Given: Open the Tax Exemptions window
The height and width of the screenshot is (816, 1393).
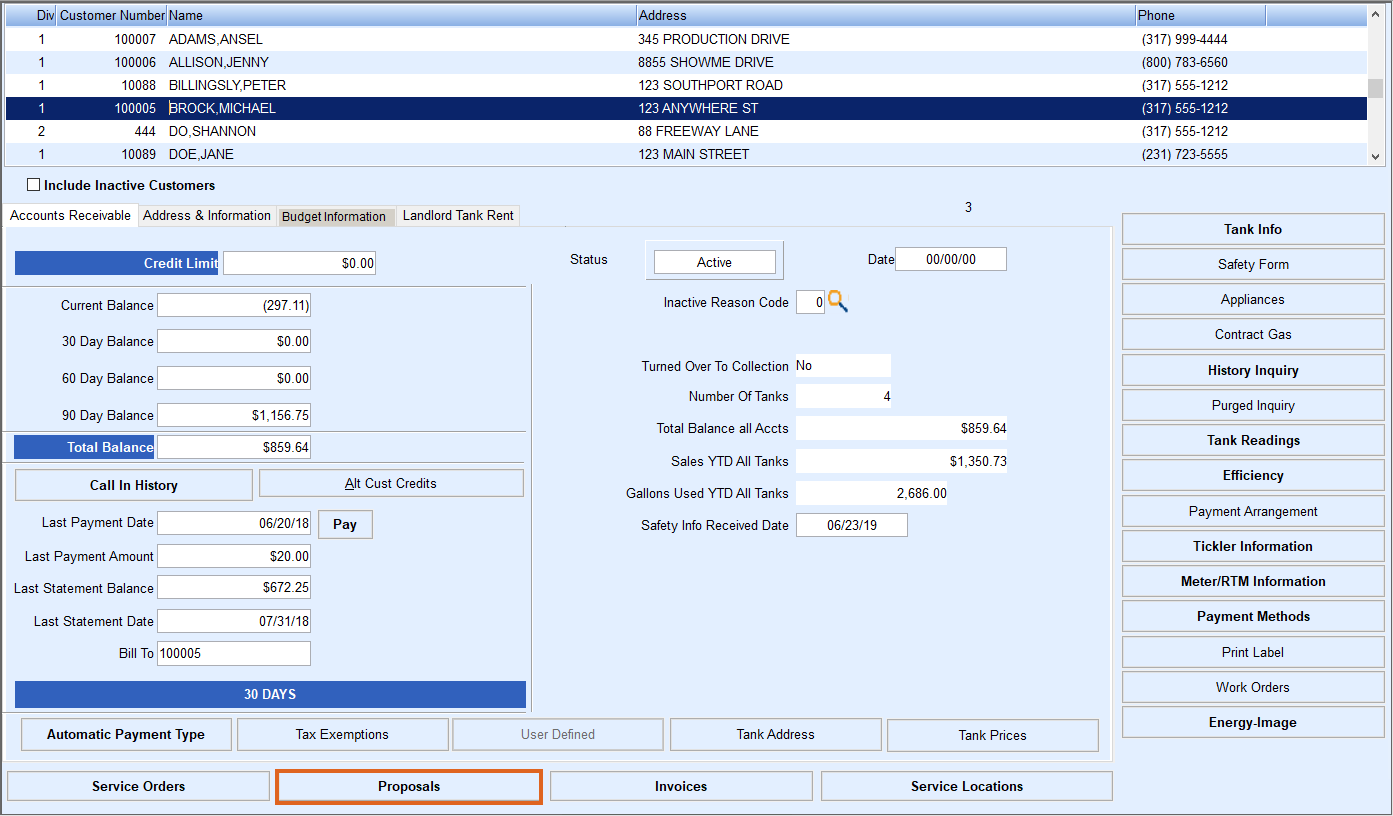Looking at the screenshot, I should [x=342, y=735].
